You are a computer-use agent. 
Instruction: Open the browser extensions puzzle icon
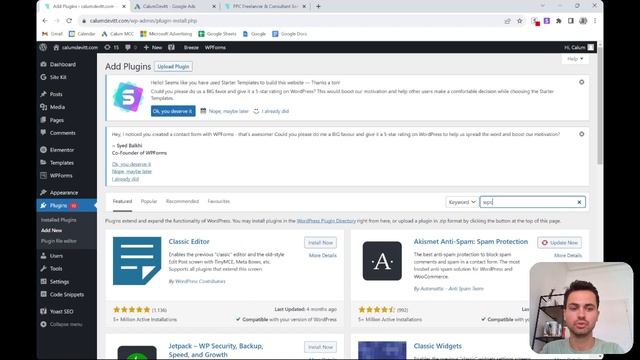[558, 21]
